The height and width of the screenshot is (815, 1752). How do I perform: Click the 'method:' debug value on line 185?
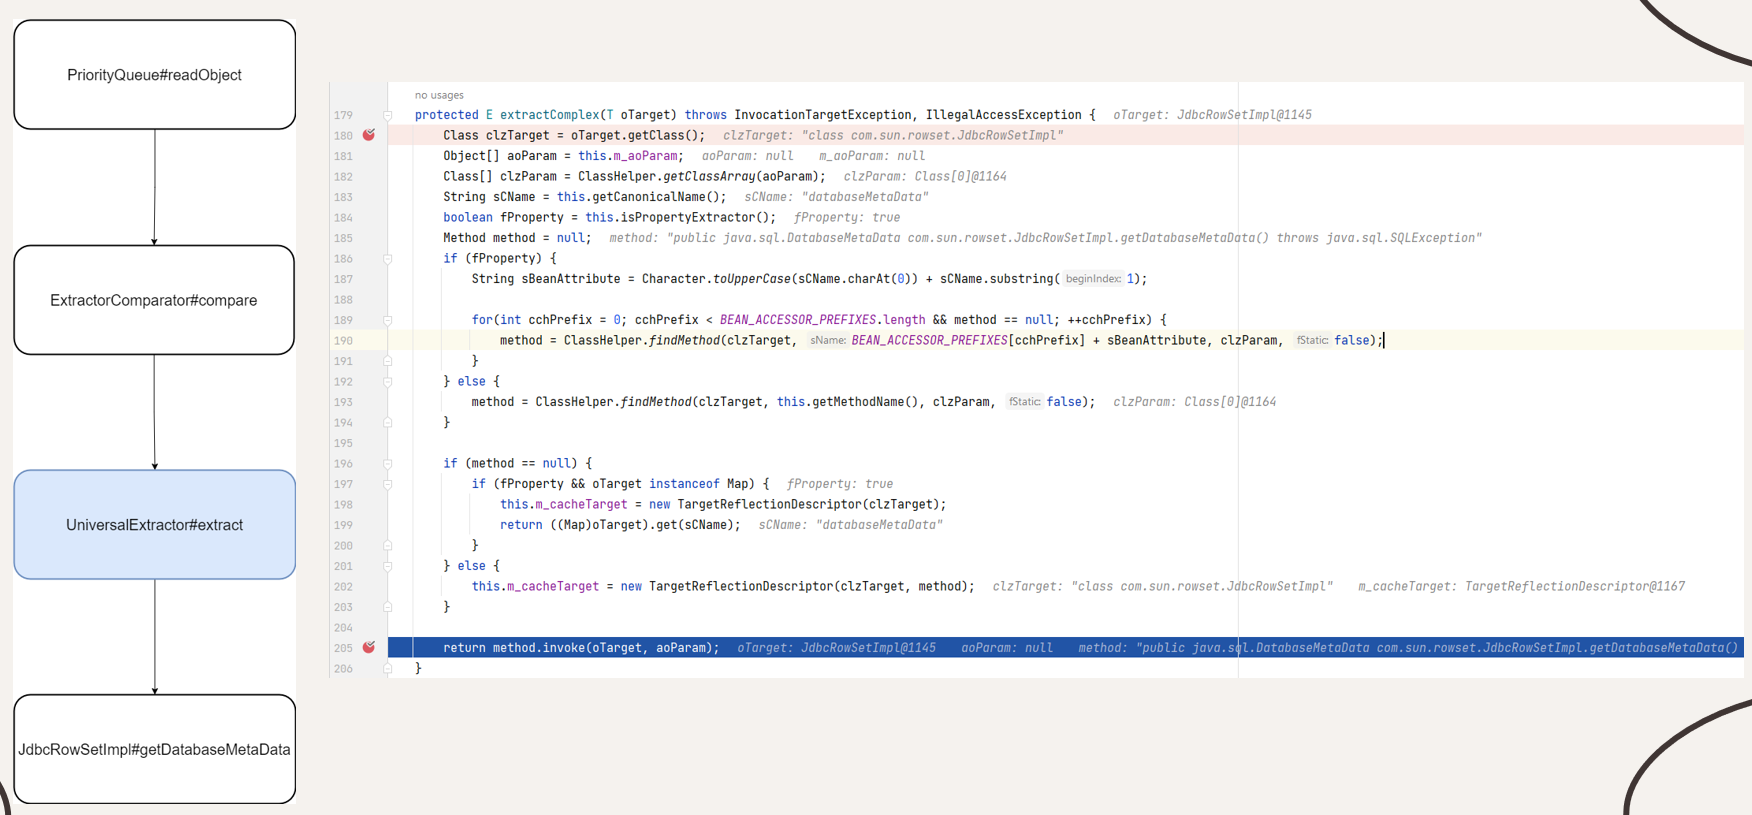1045,238
